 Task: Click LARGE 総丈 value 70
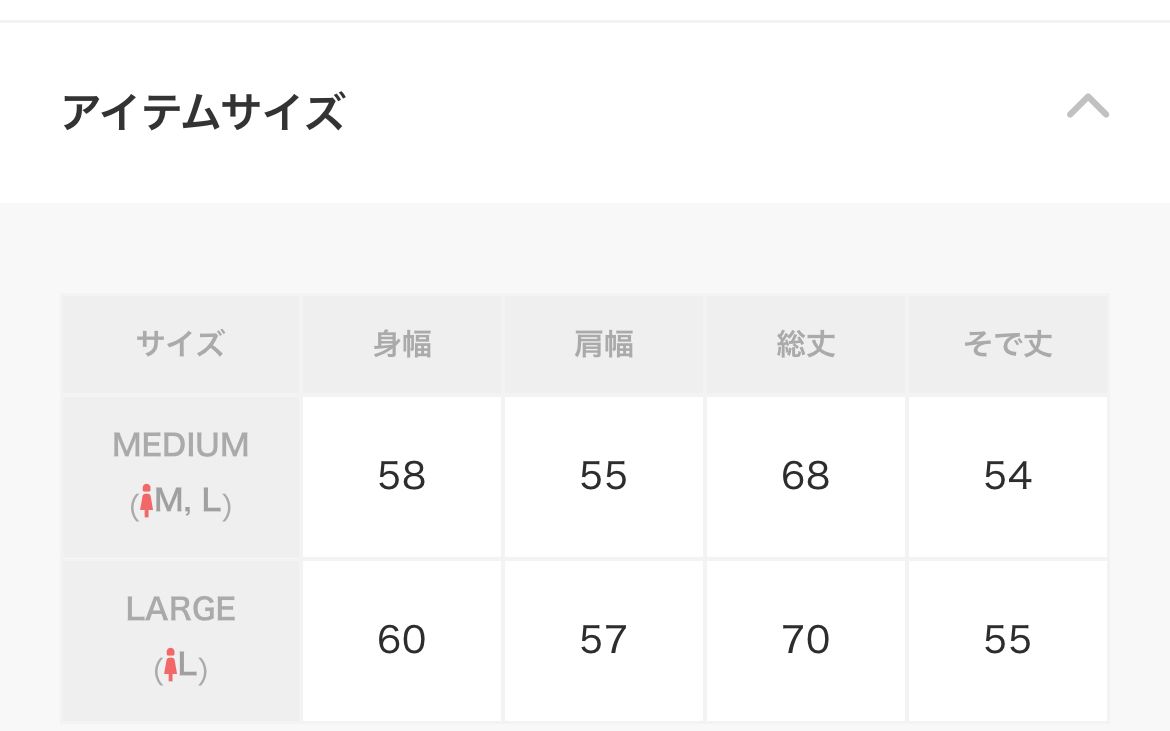pos(806,640)
